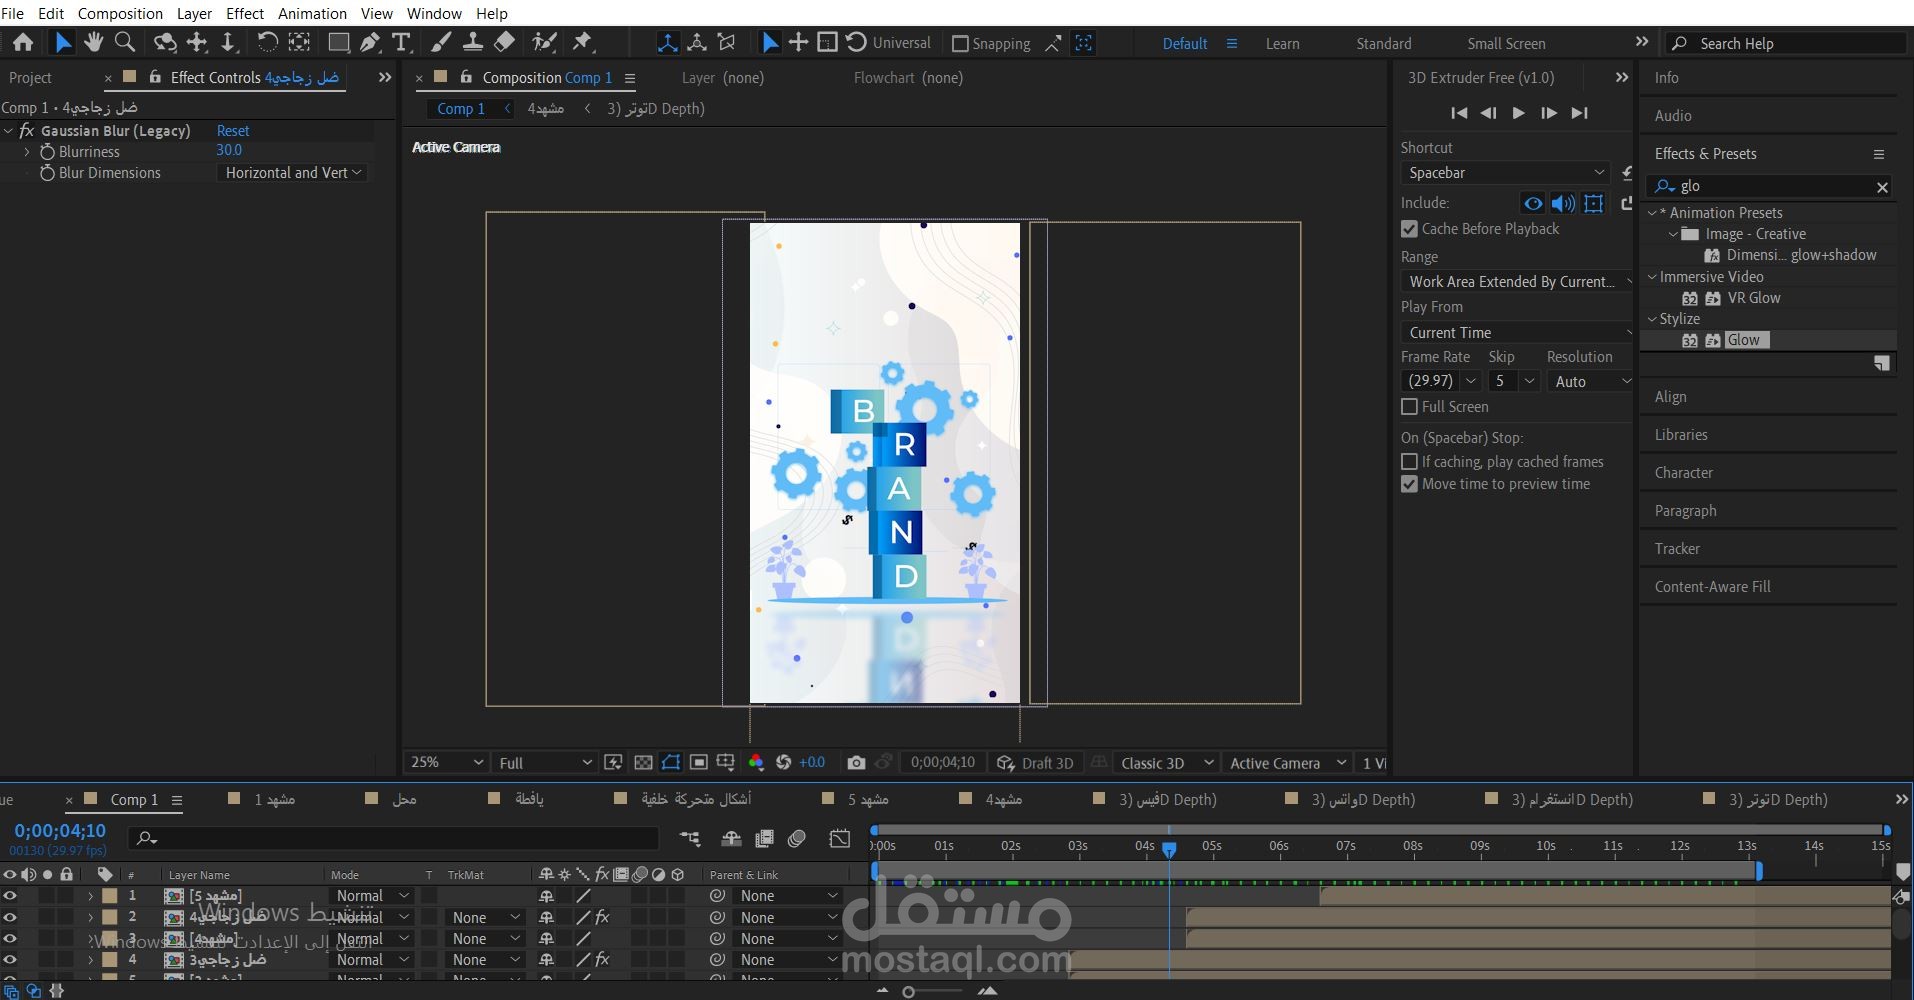Open the Classic 3D renderer dropdown

click(x=1166, y=763)
